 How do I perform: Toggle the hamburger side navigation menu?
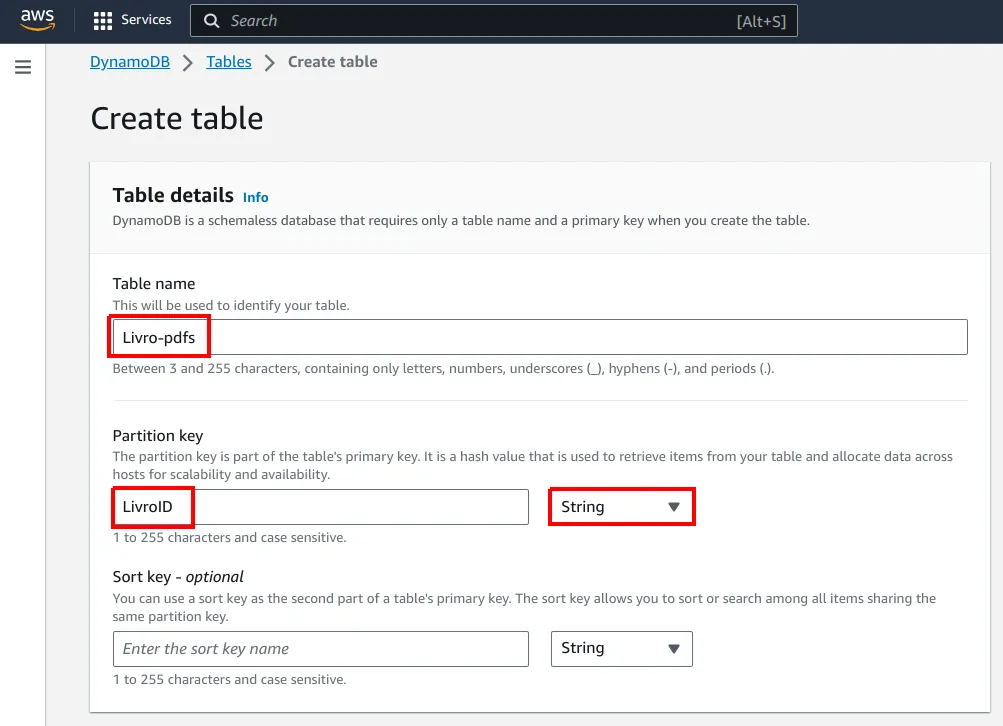coord(23,67)
